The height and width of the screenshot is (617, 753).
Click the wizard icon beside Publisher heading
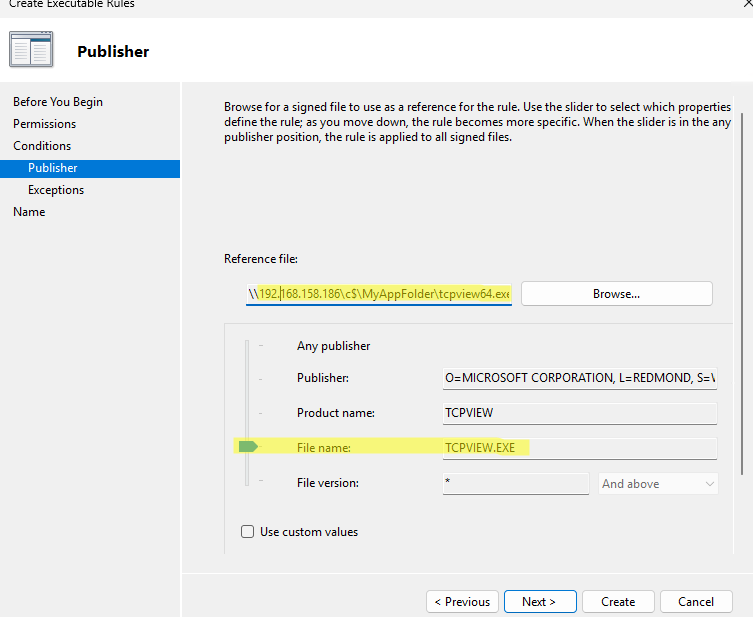[x=31, y=50]
